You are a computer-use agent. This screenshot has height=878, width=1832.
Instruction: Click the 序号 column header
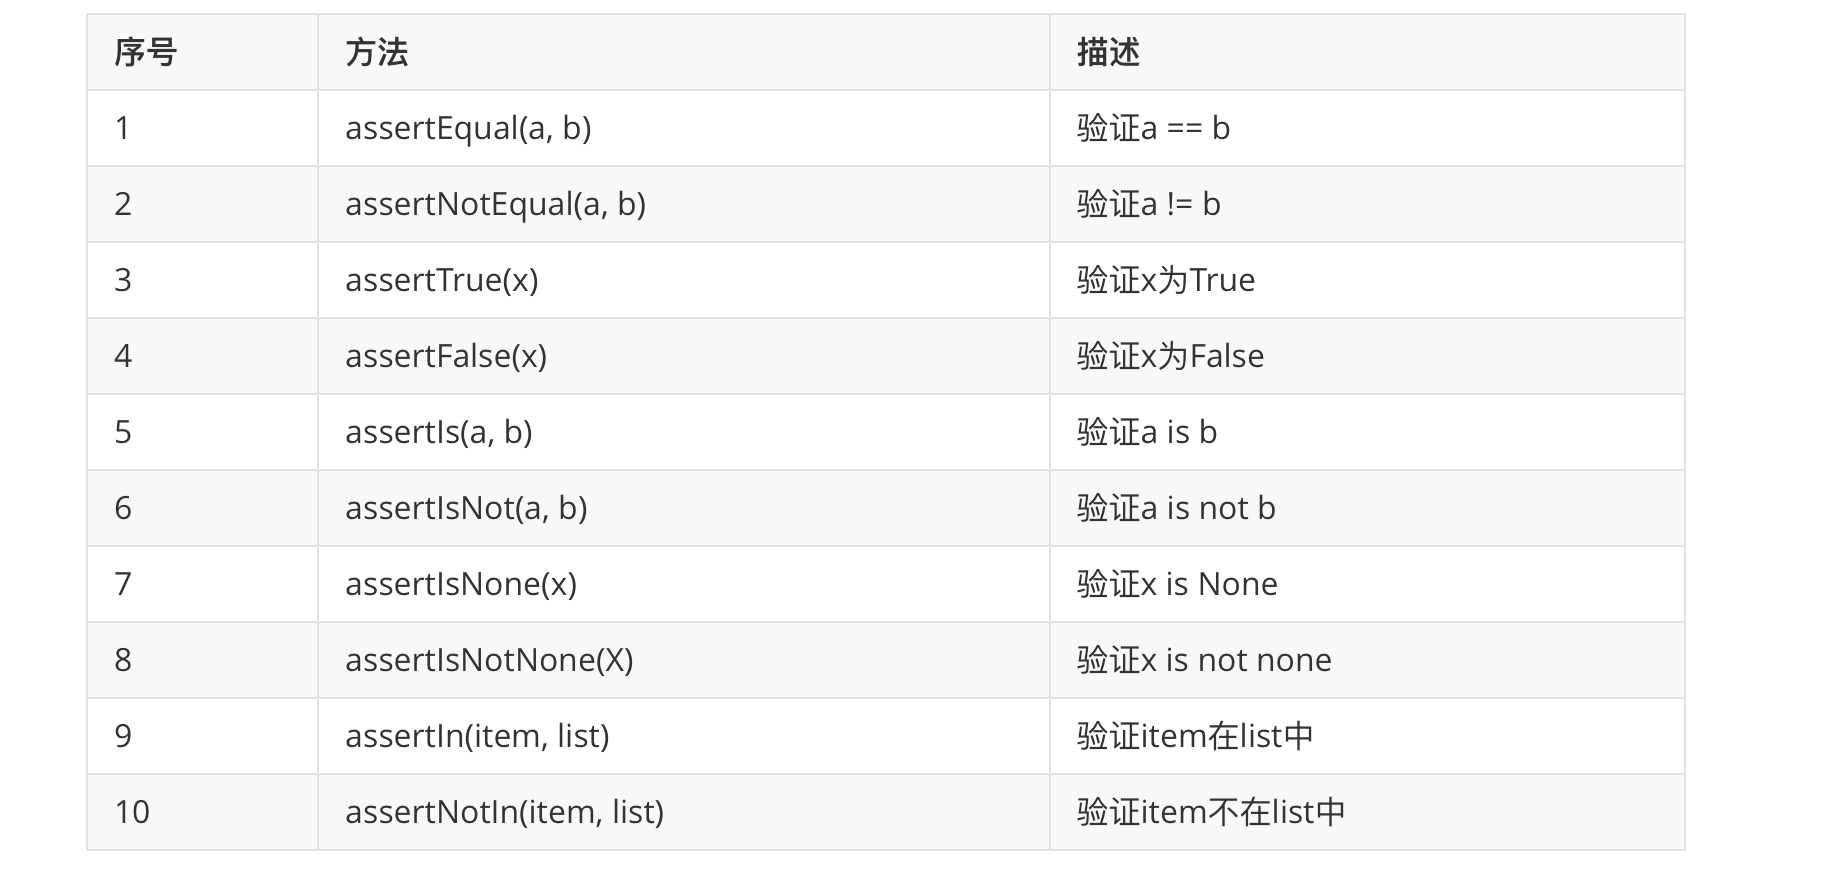146,52
